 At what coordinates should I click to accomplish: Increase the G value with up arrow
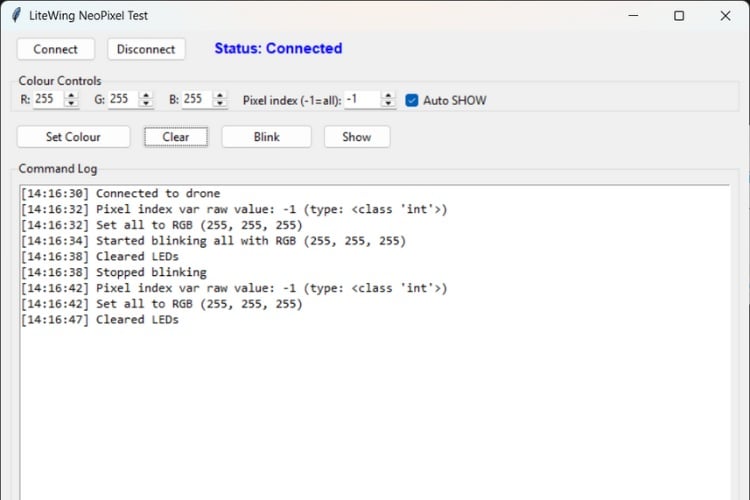[146, 96]
